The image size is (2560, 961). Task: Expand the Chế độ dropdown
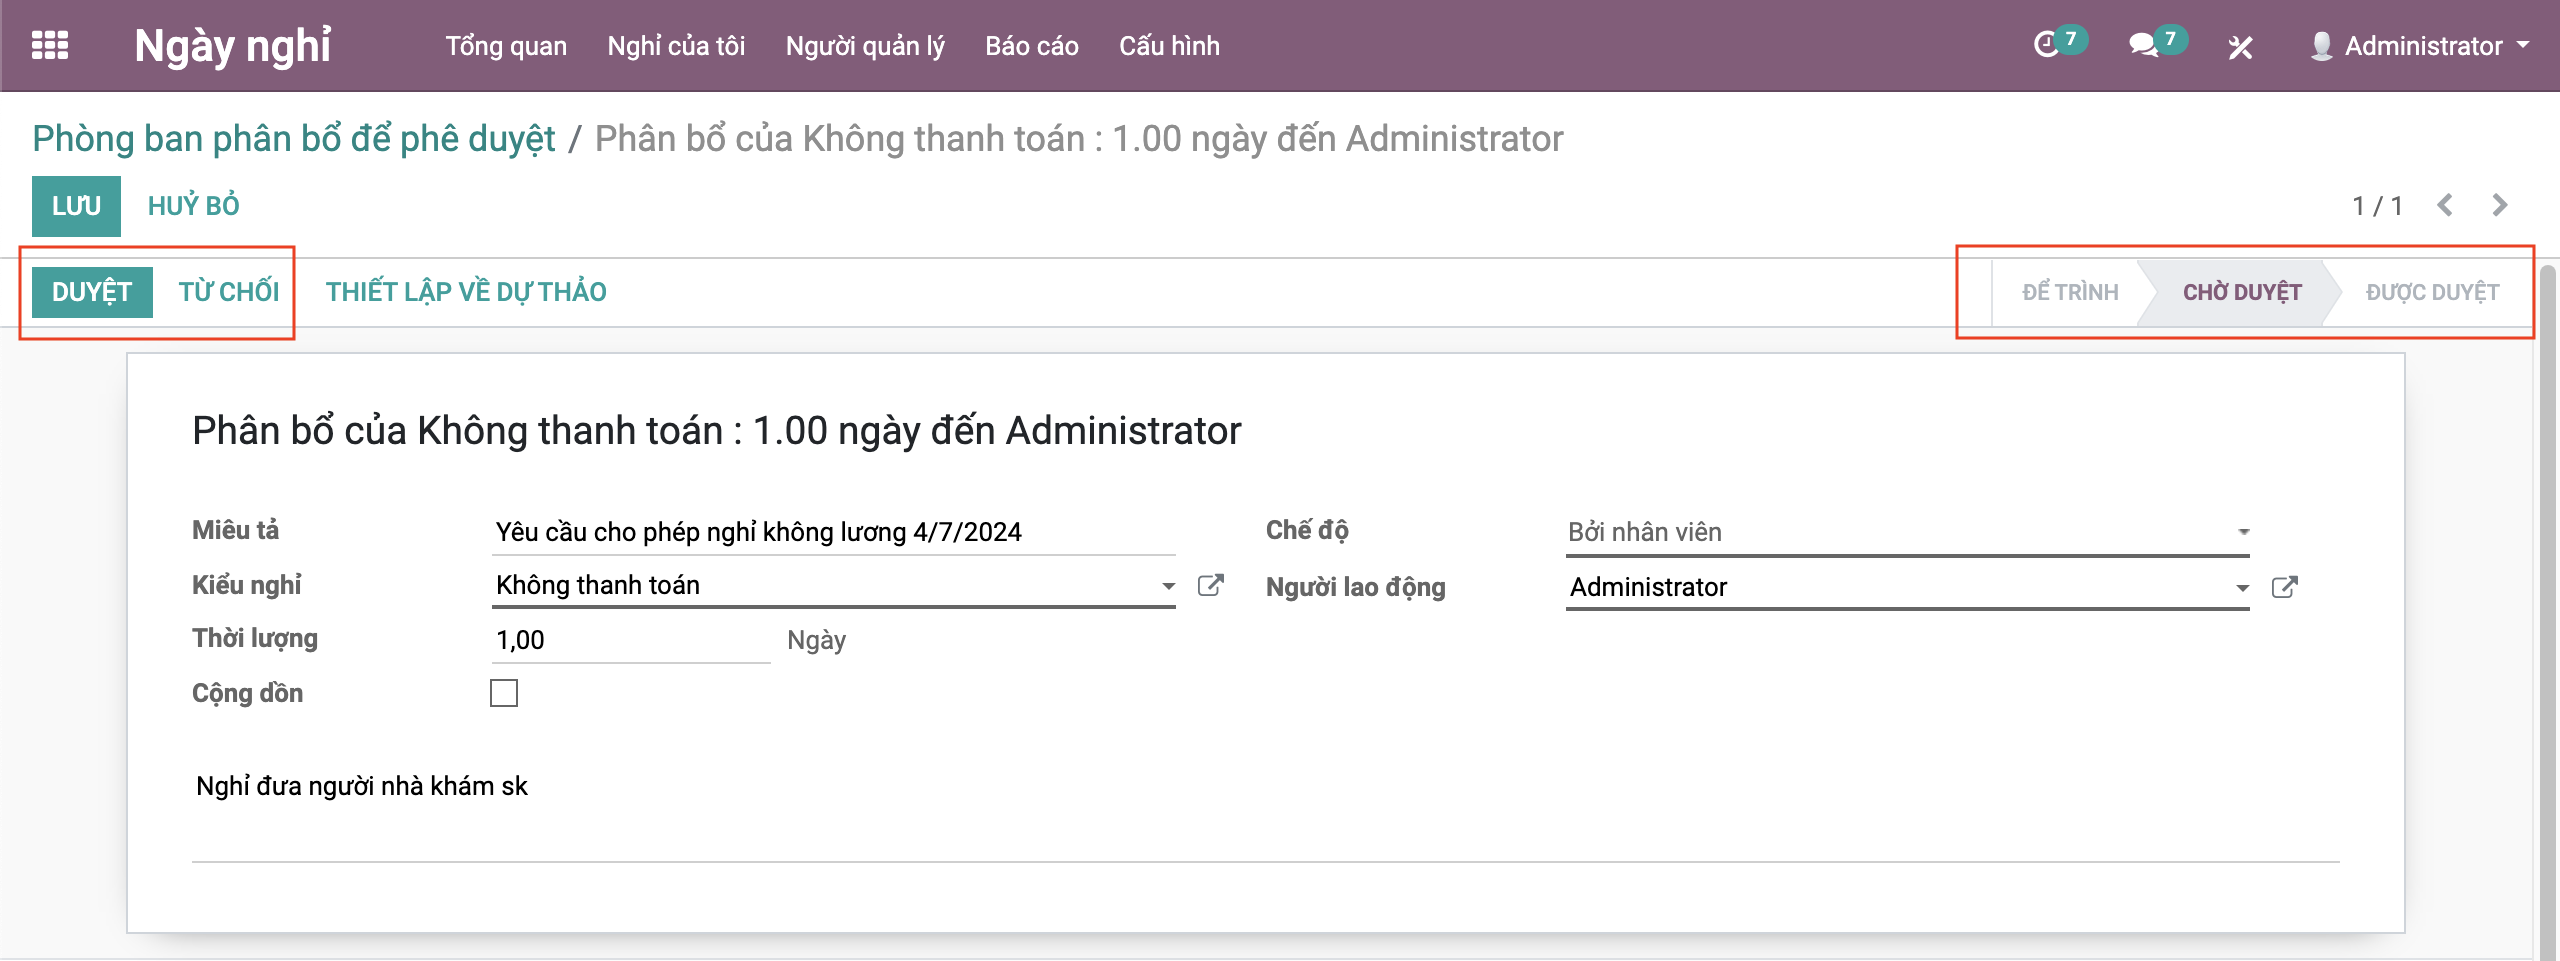[2243, 532]
